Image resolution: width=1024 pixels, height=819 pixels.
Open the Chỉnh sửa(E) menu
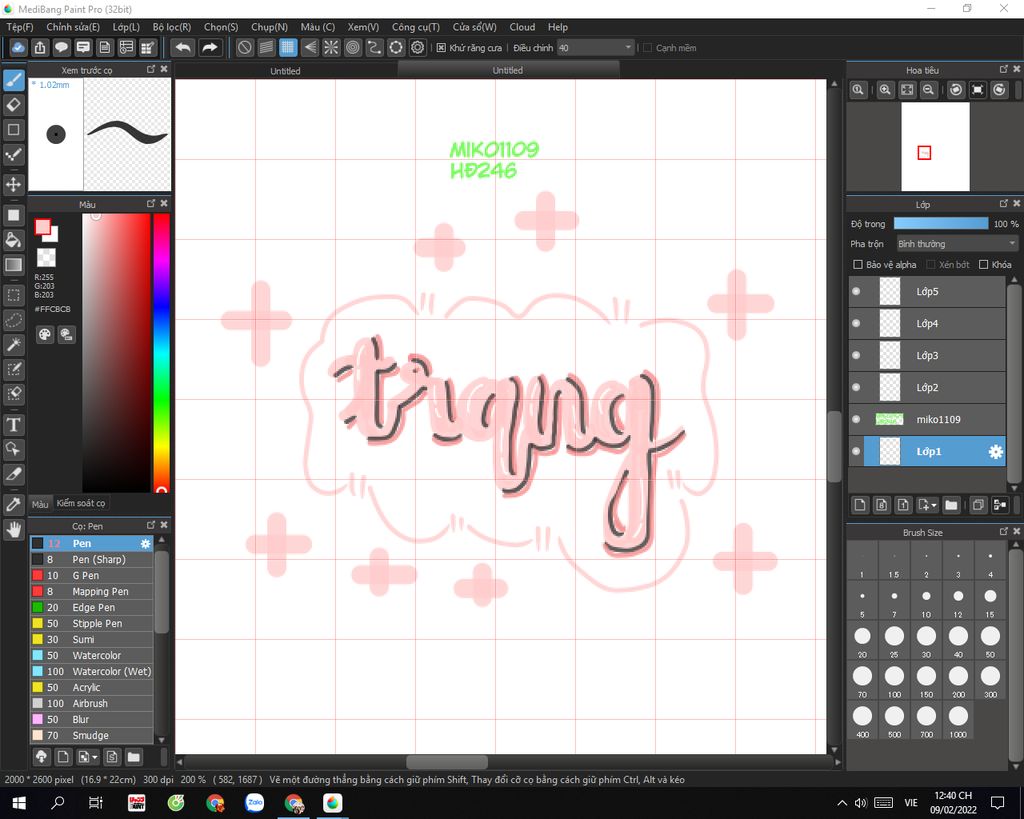(73, 27)
